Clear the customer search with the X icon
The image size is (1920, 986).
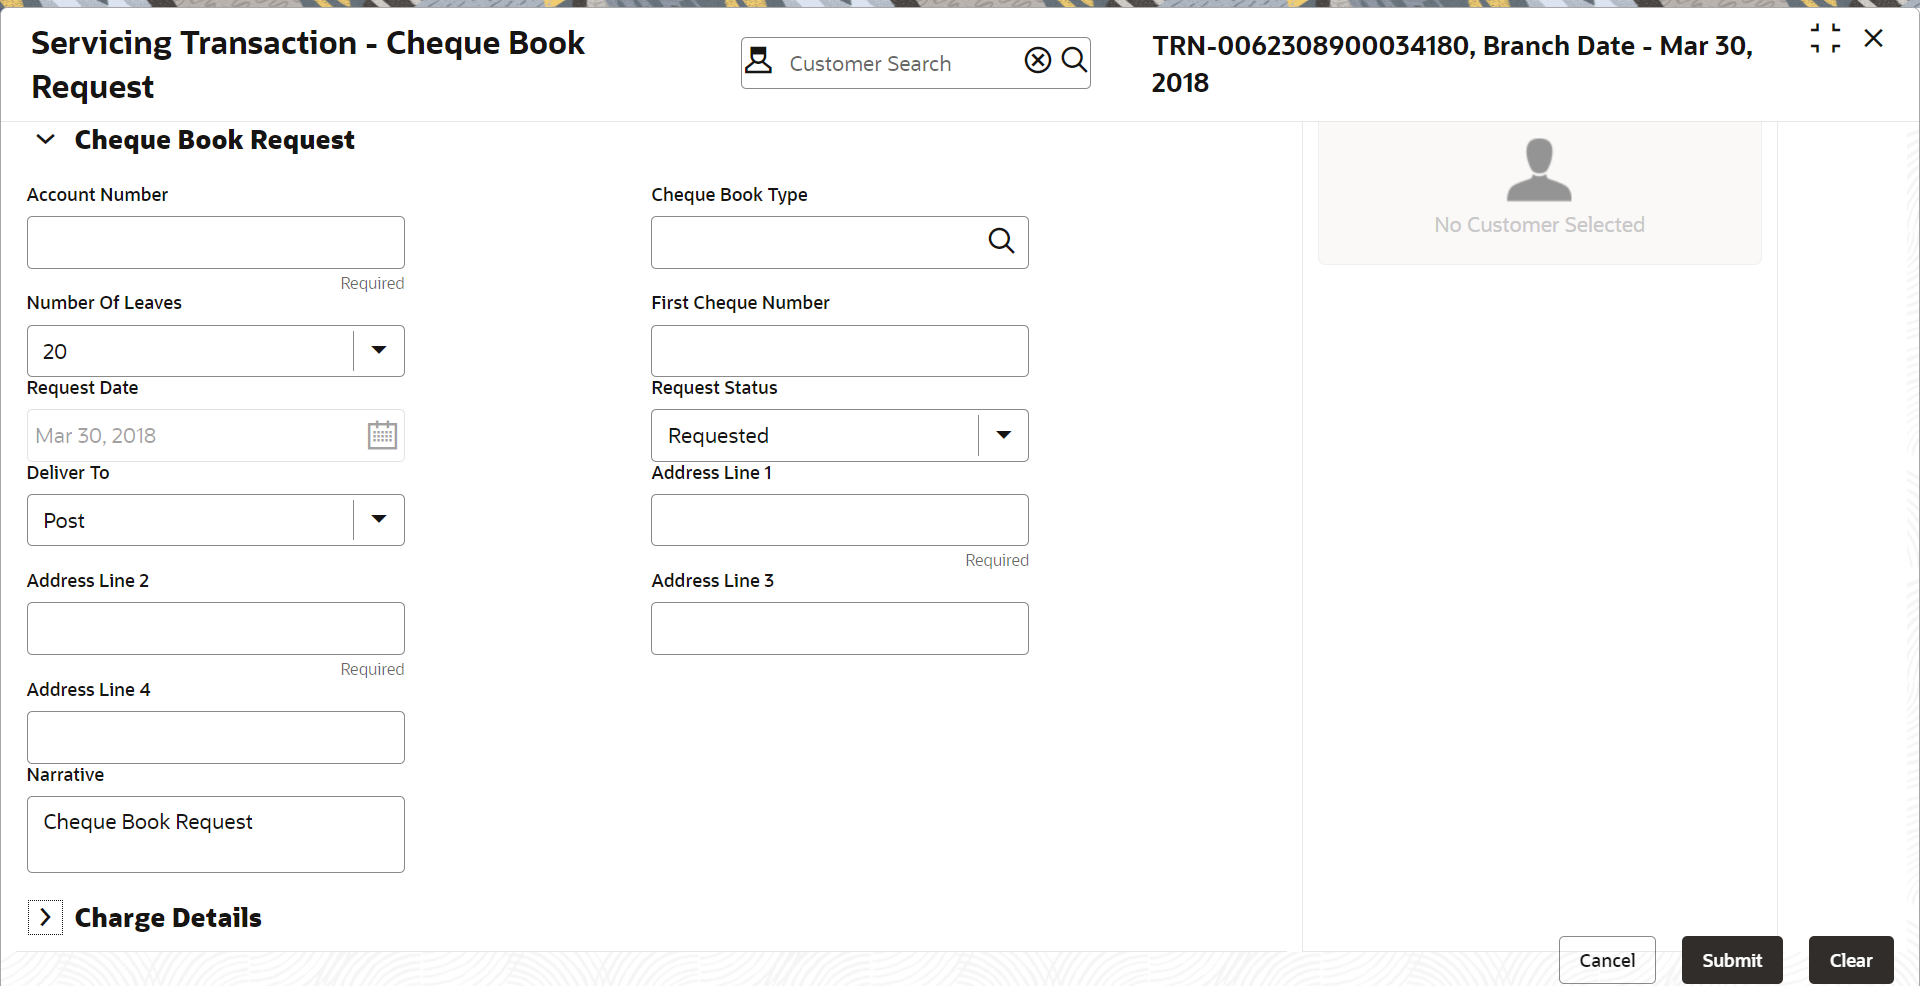click(1038, 61)
